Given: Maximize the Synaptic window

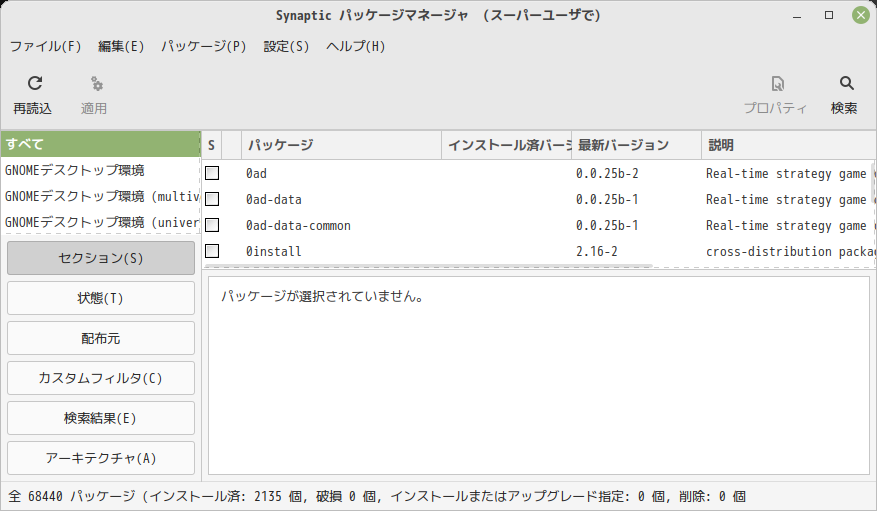Looking at the screenshot, I should [829, 16].
